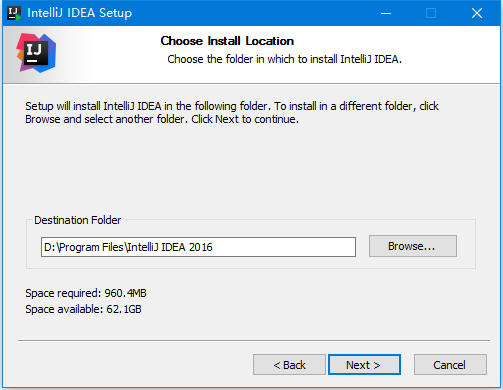Place cursor after '2016' in path field
The image size is (503, 390).
click(213, 247)
